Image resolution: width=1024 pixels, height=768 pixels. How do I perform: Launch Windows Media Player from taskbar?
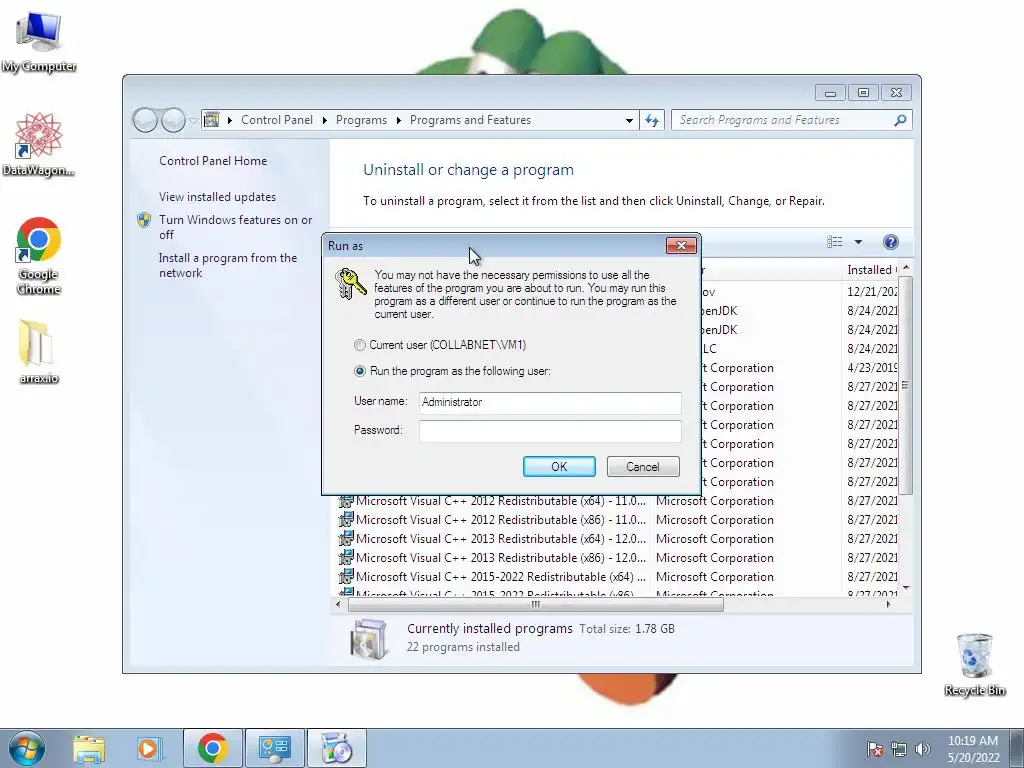click(148, 748)
